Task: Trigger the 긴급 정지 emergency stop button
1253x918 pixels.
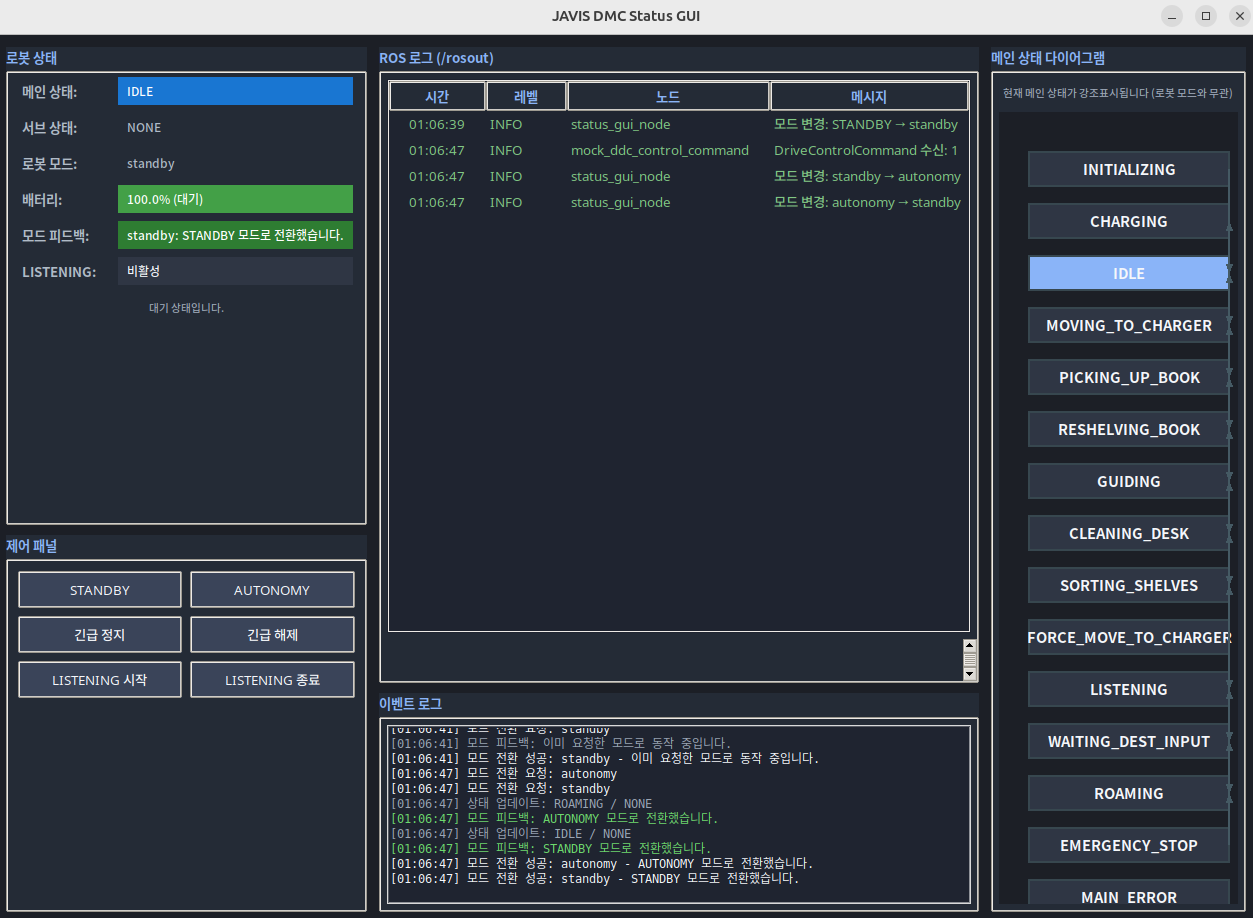Action: [x=100, y=635]
